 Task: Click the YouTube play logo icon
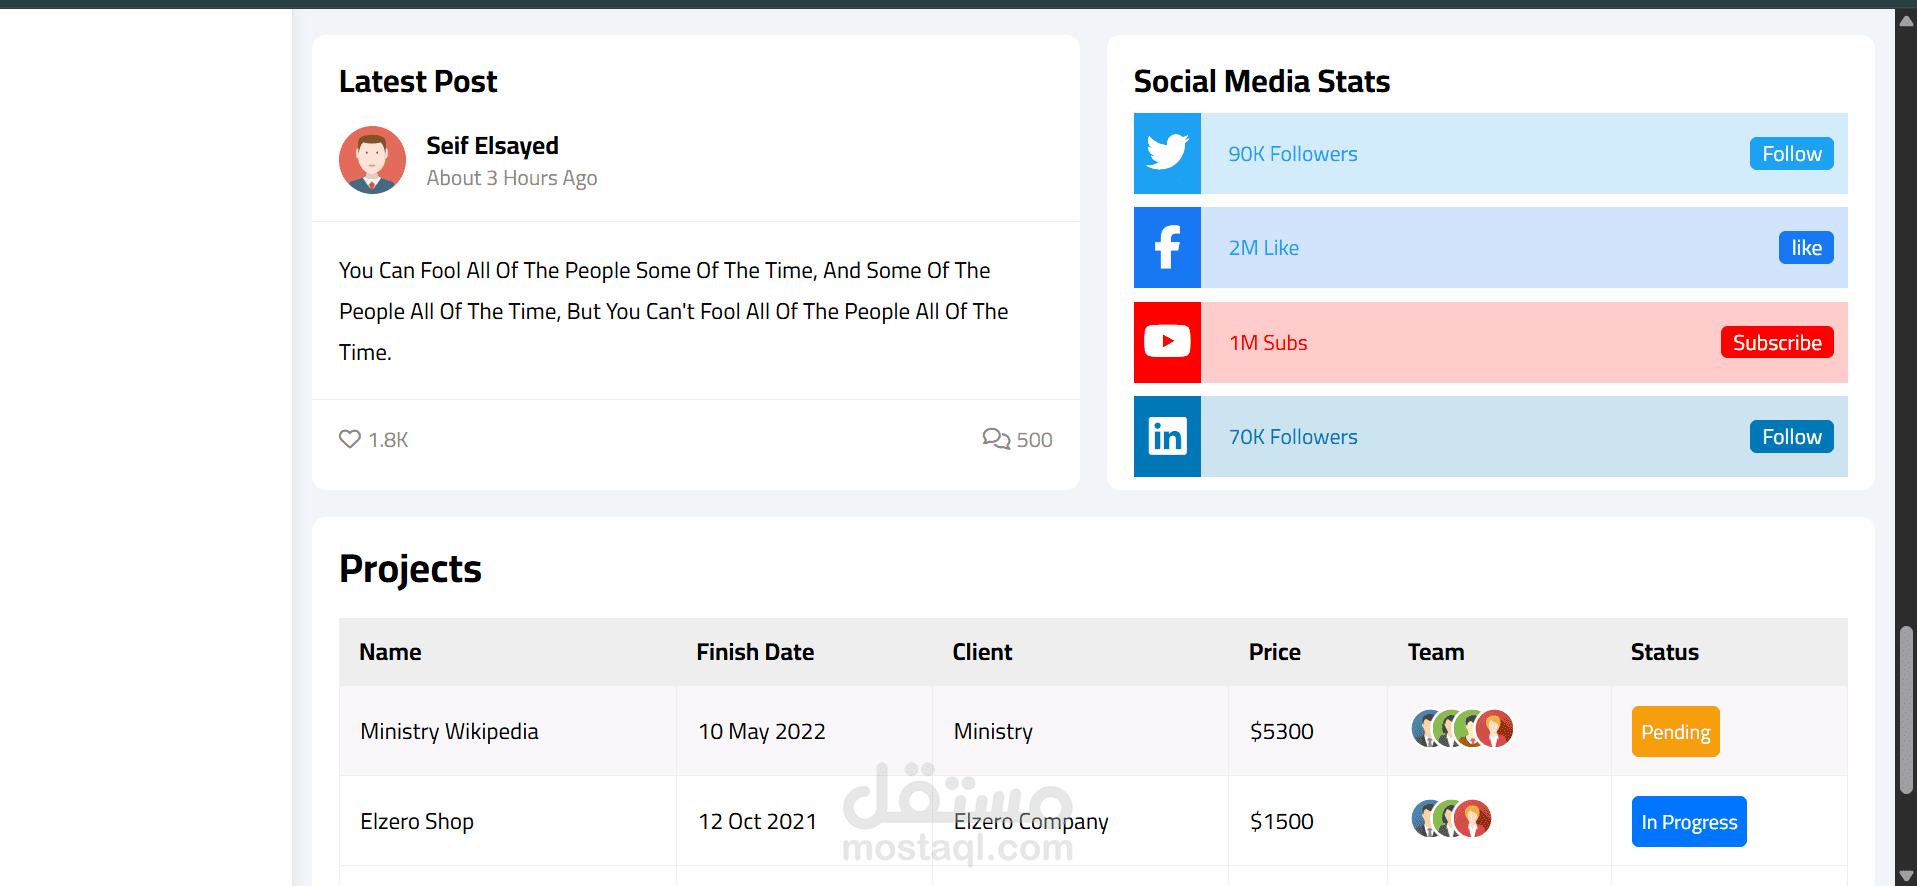1167,342
